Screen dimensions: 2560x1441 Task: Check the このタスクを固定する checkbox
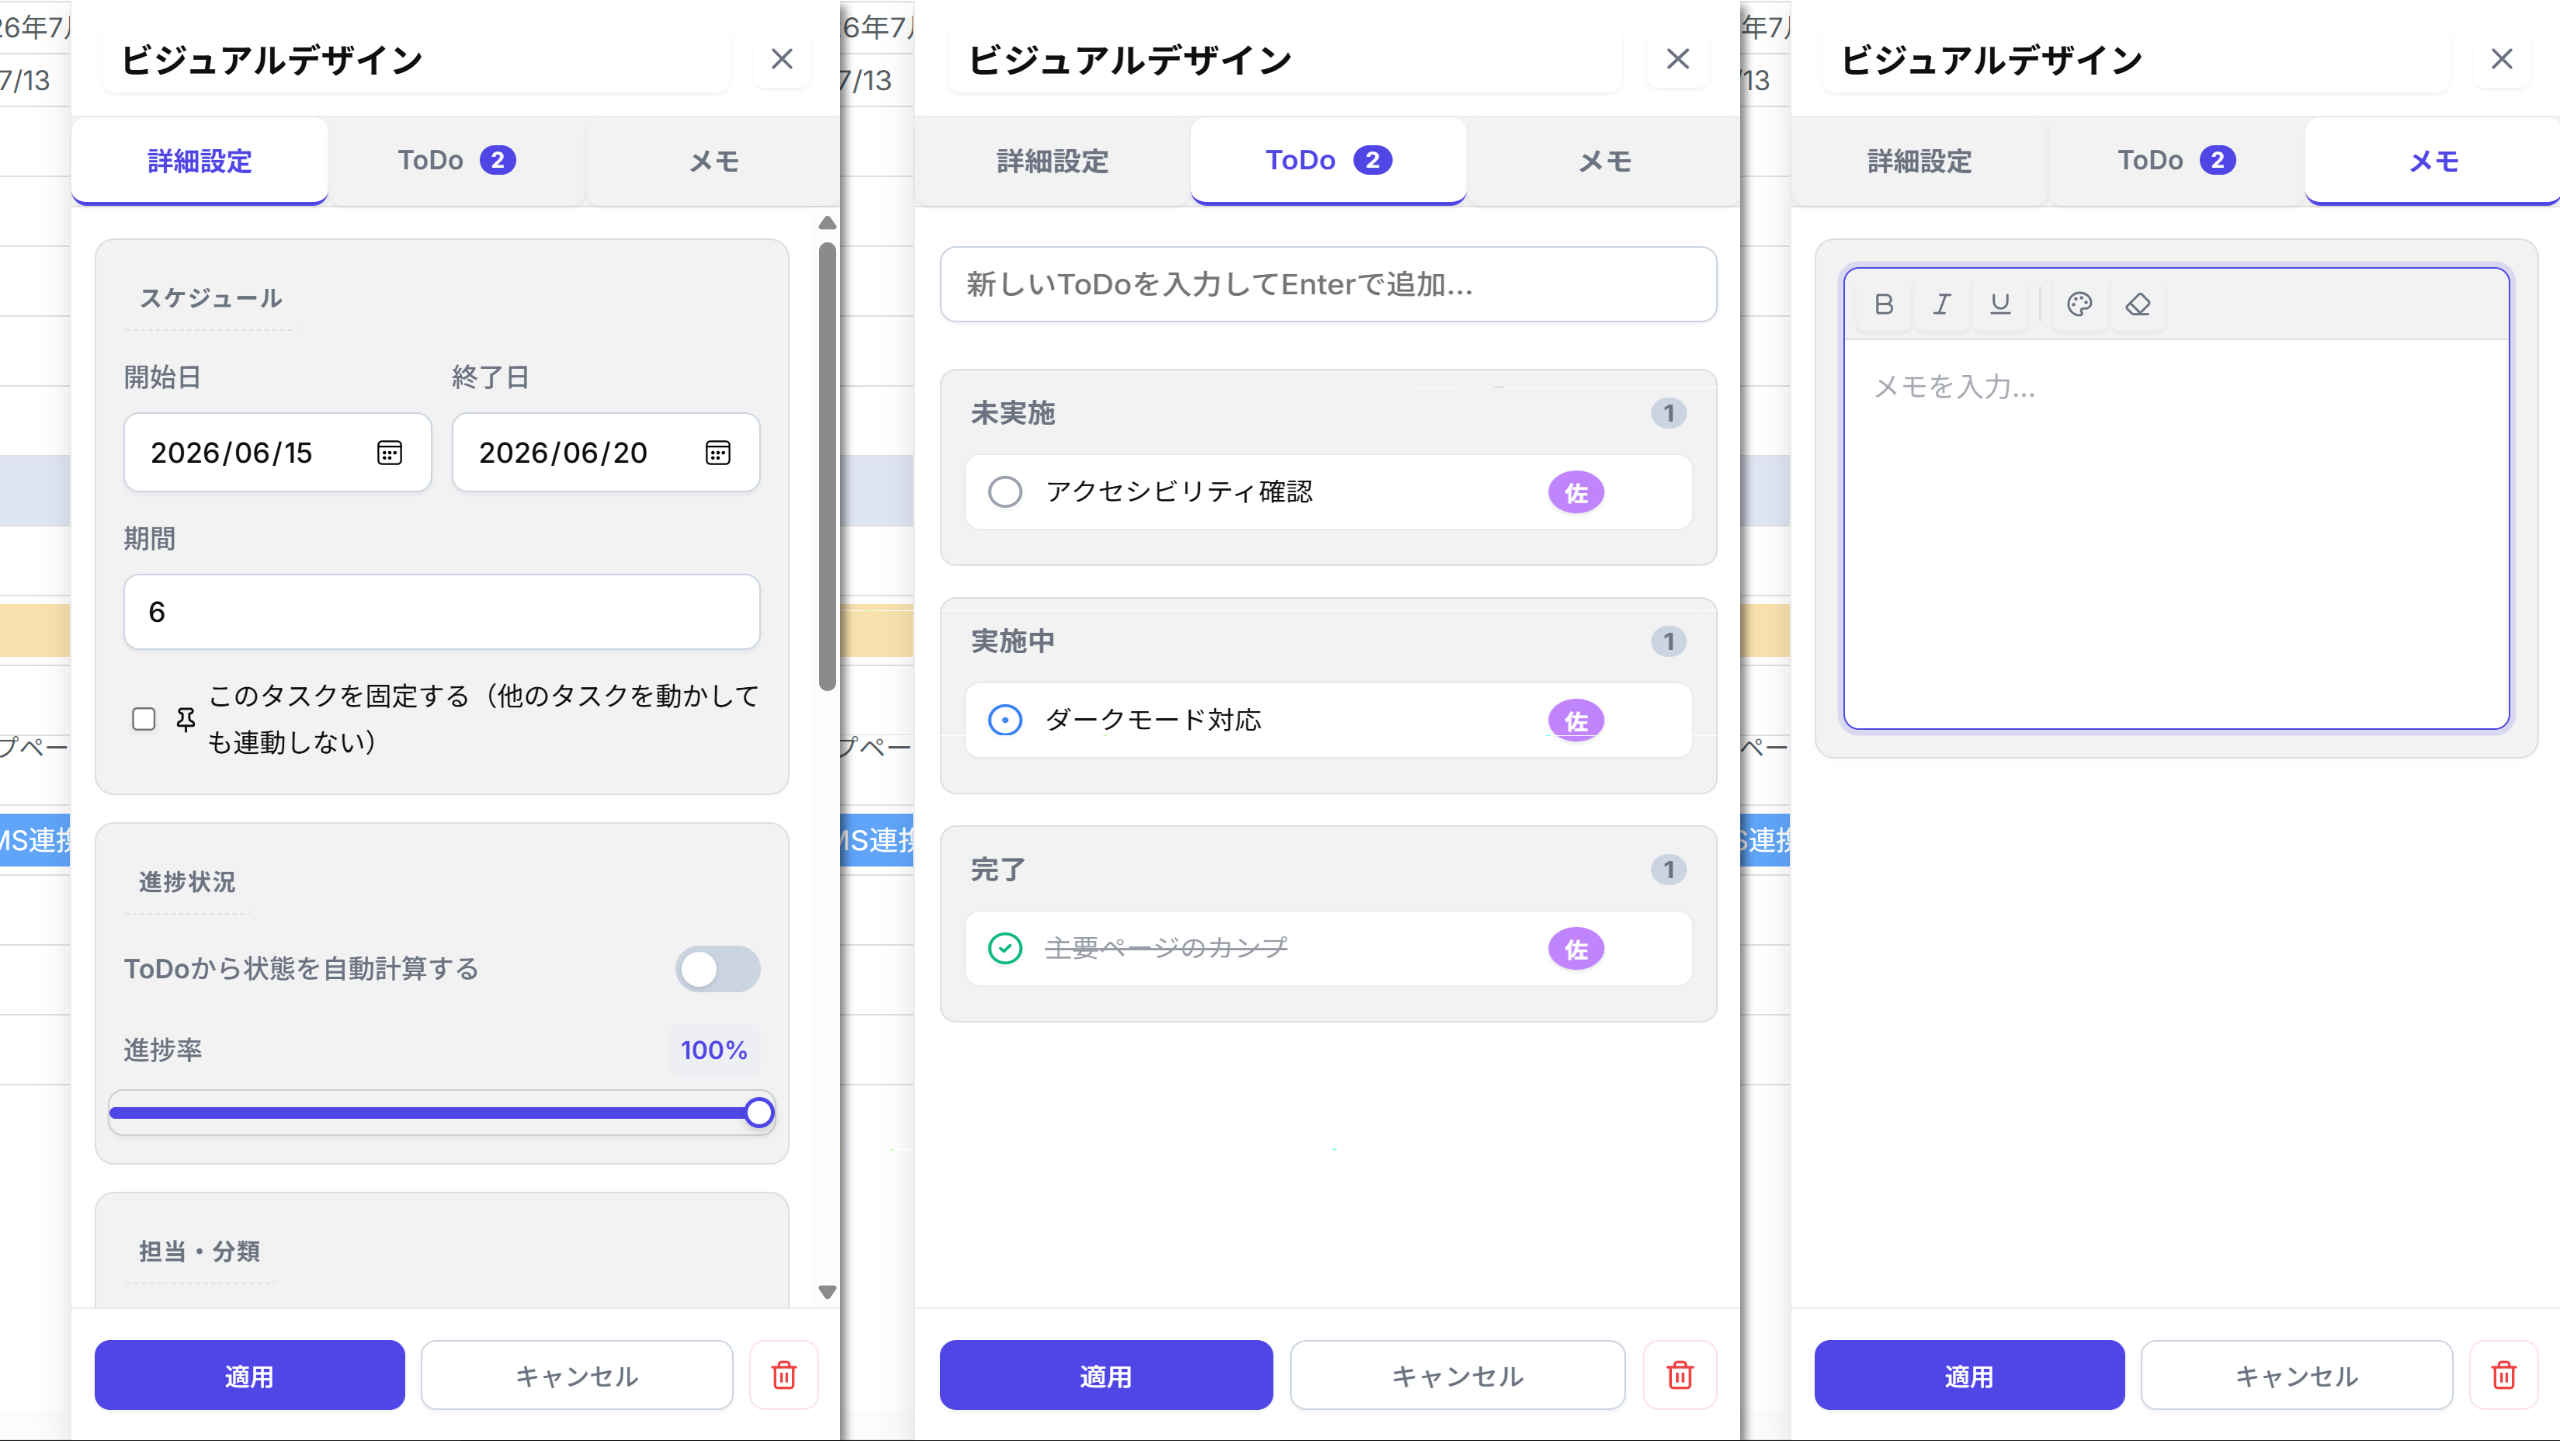click(x=144, y=719)
